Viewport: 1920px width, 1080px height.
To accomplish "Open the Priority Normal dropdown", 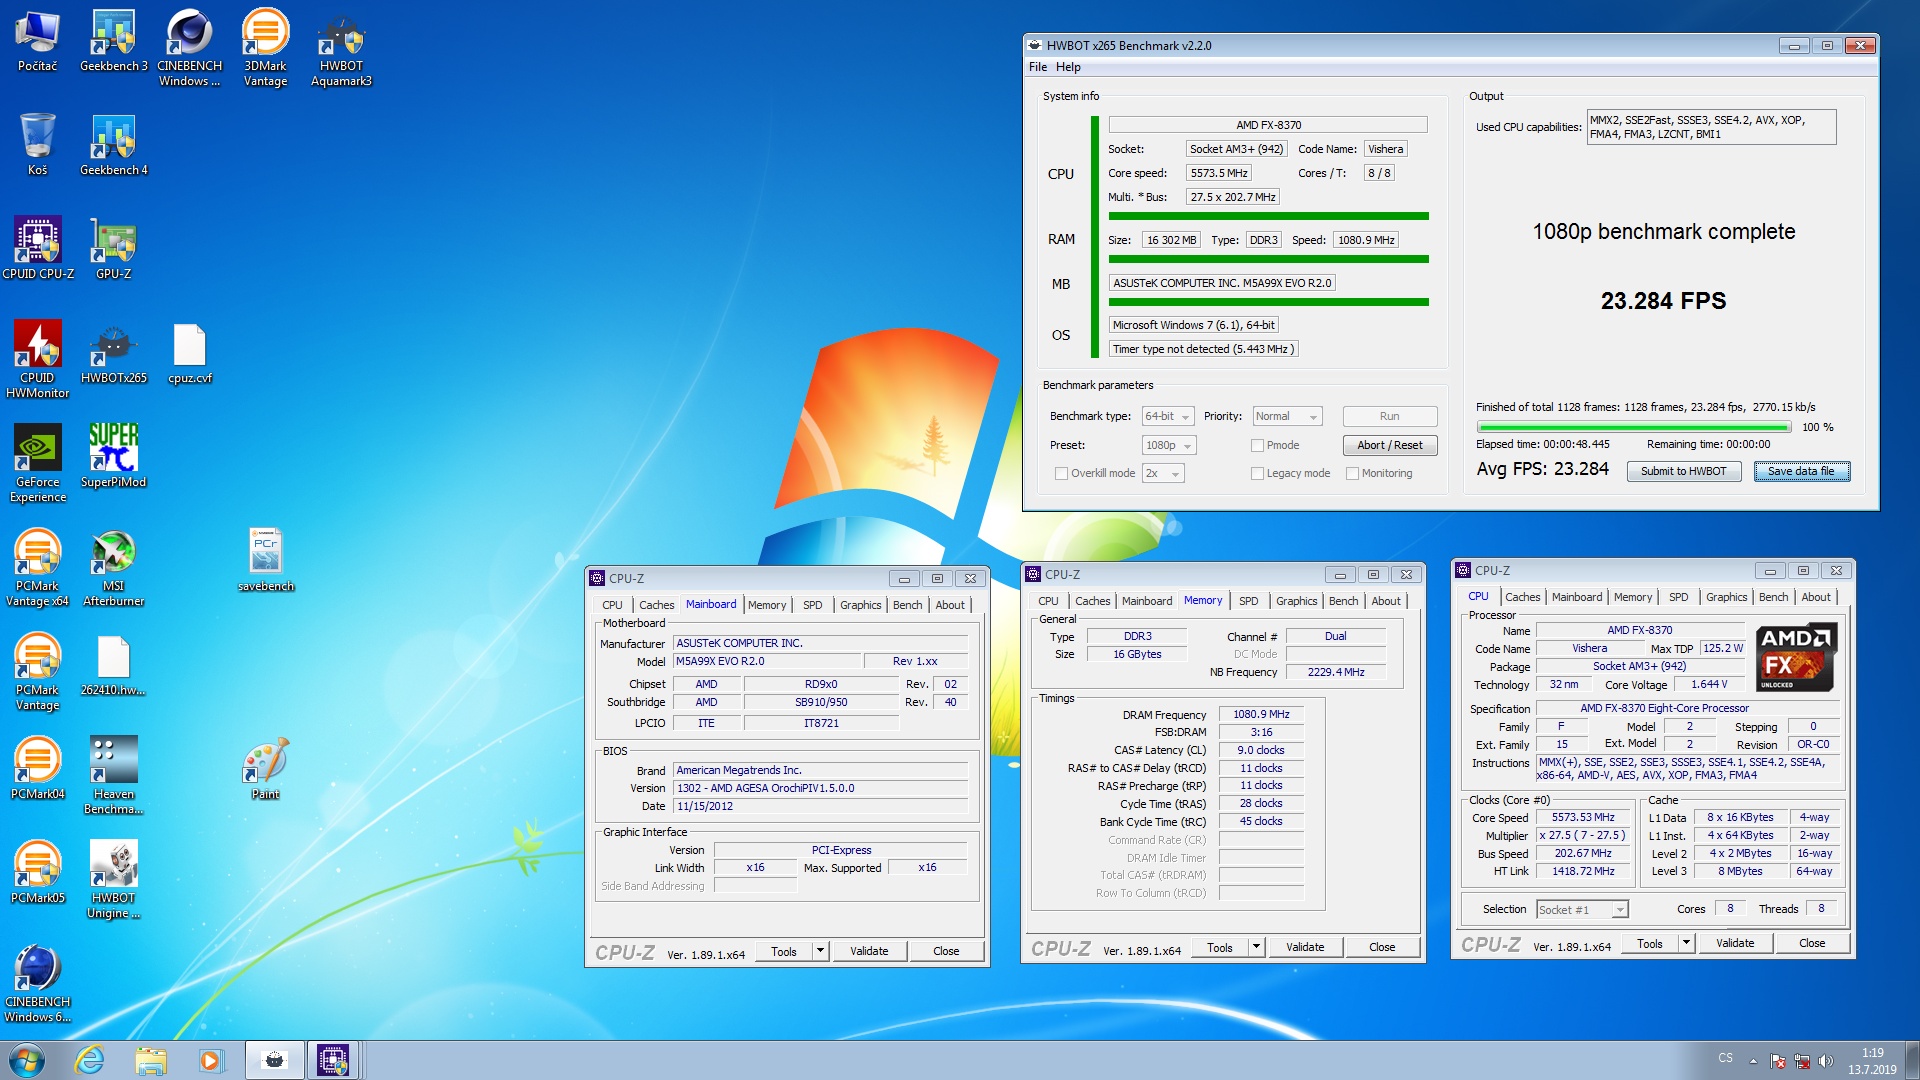I will (1287, 417).
